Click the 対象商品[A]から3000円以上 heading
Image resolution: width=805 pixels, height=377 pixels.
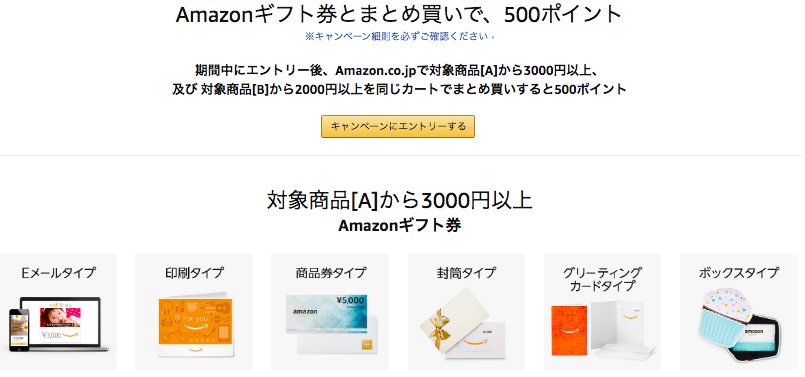pyautogui.click(x=399, y=200)
